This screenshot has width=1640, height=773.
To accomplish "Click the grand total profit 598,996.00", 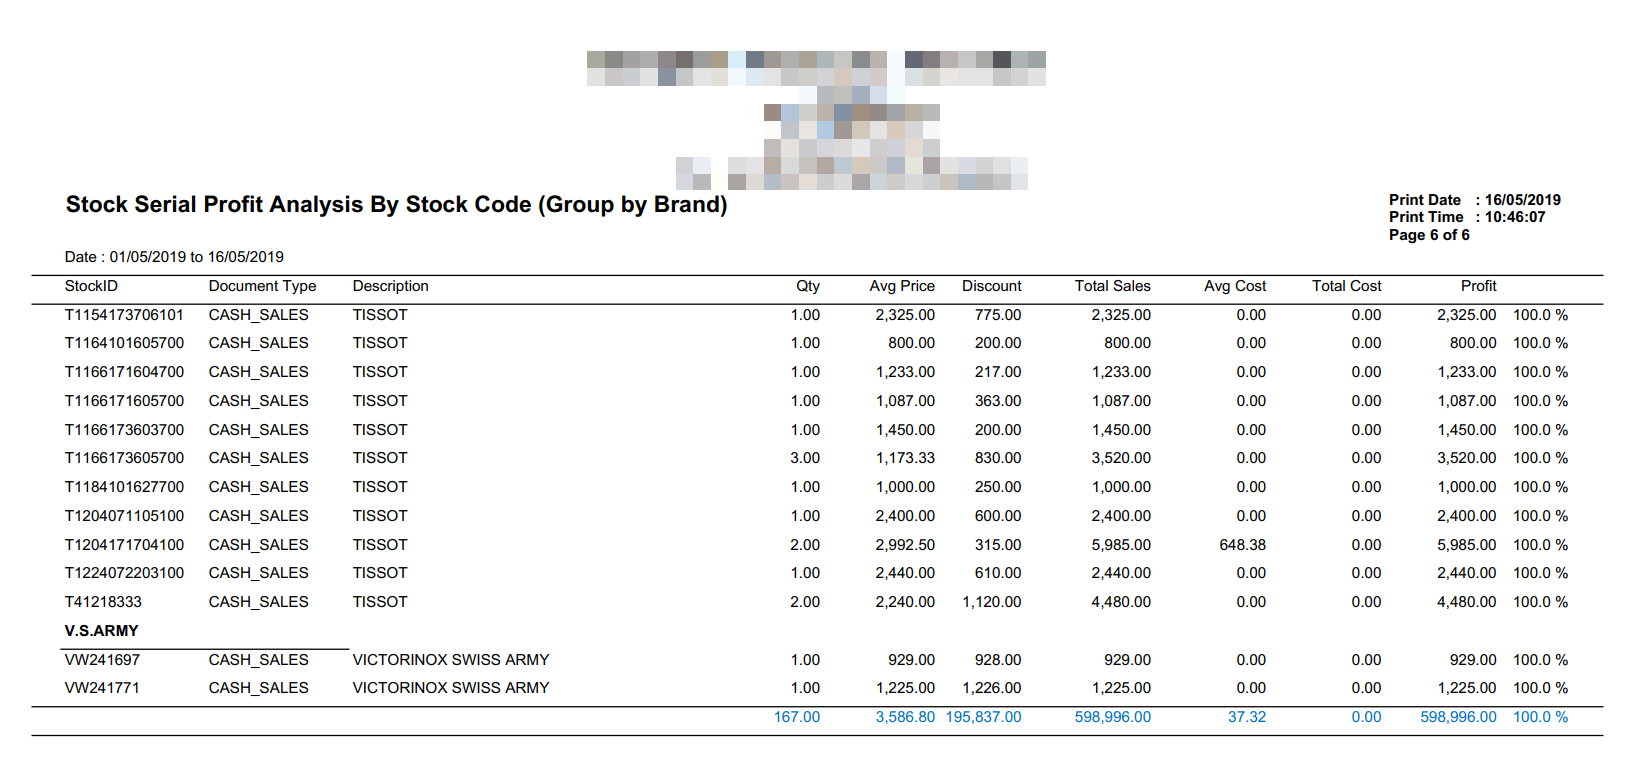I will coord(1459,717).
